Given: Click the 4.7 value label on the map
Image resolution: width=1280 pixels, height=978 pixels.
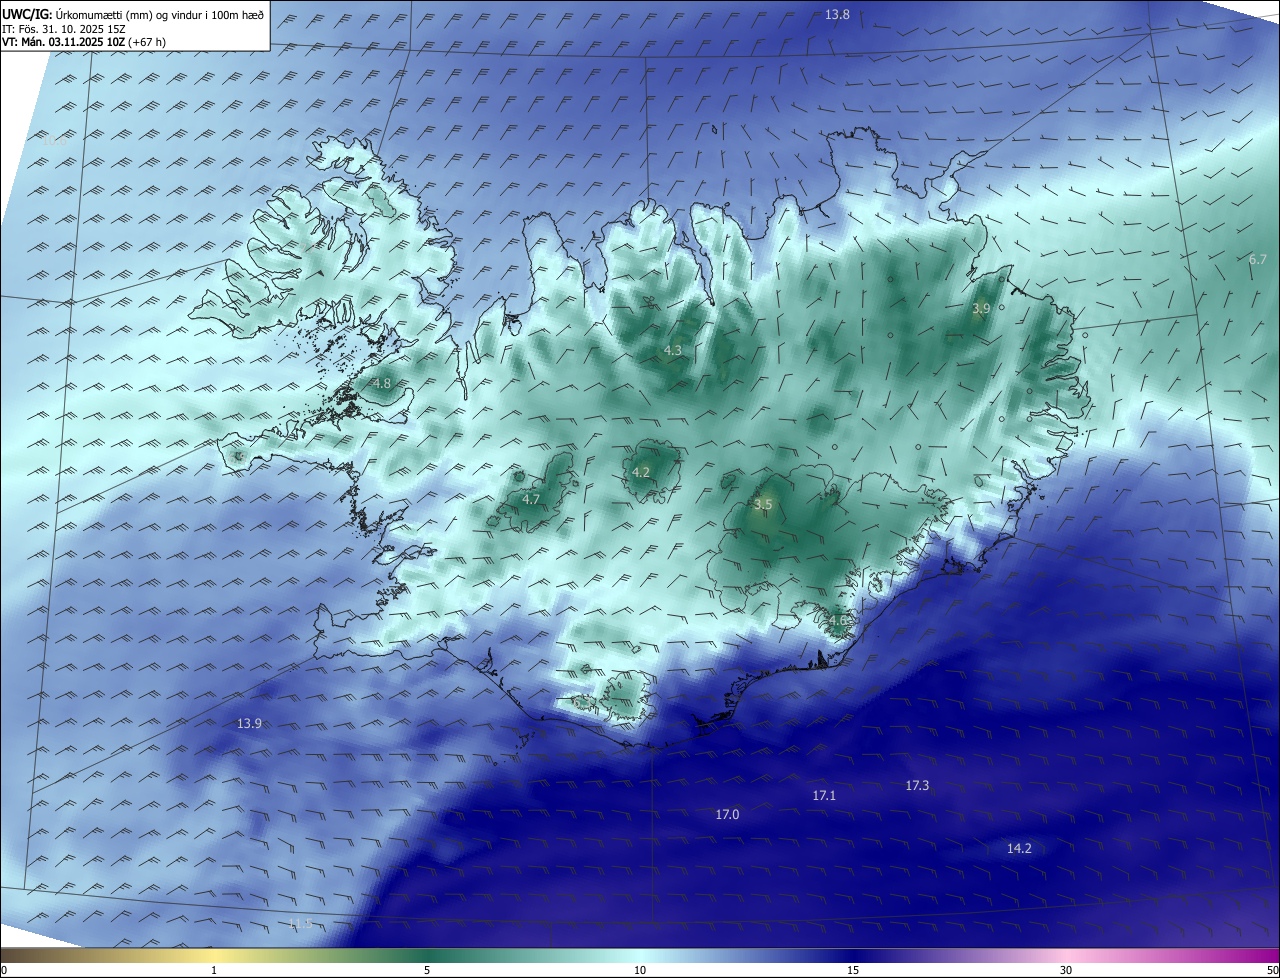Looking at the screenshot, I should coord(531,499).
